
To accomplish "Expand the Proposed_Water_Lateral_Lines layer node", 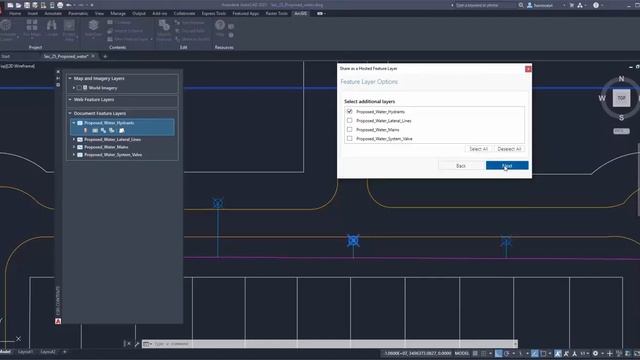I will [74, 139].
